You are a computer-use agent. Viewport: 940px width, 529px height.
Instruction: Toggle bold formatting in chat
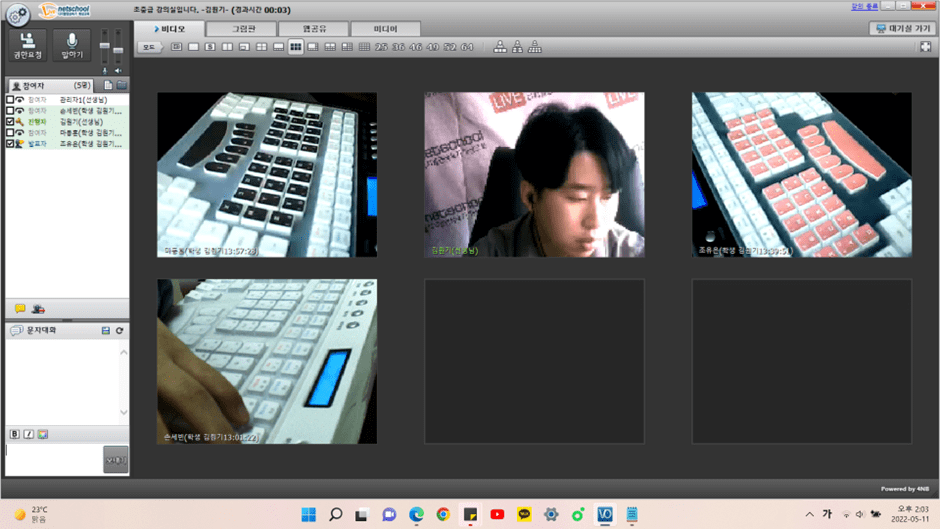point(15,434)
